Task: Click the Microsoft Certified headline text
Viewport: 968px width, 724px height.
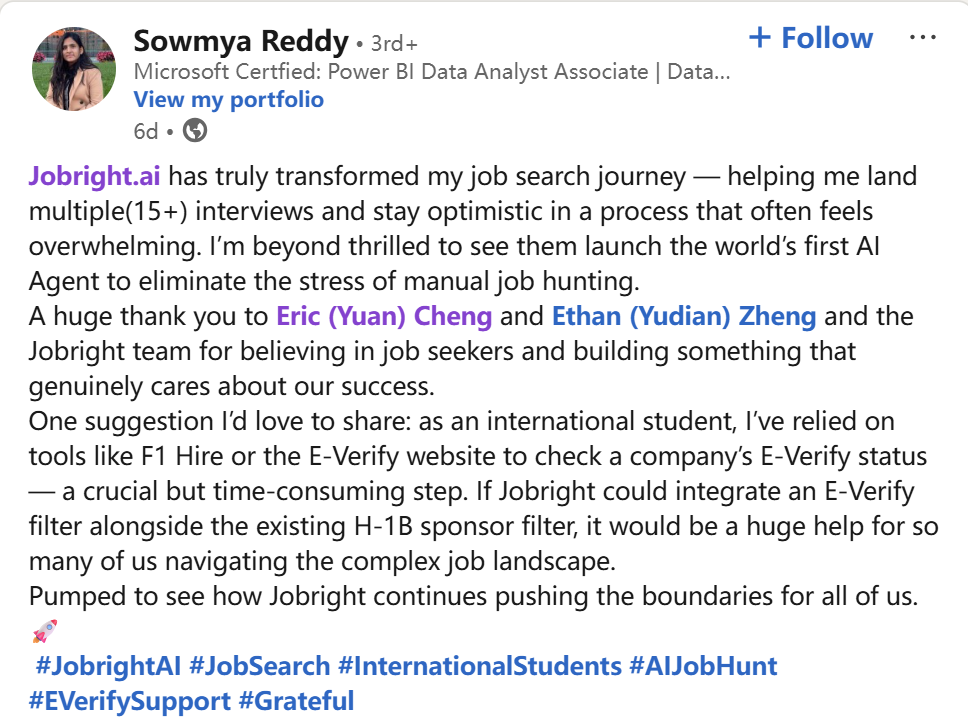Action: coord(432,72)
